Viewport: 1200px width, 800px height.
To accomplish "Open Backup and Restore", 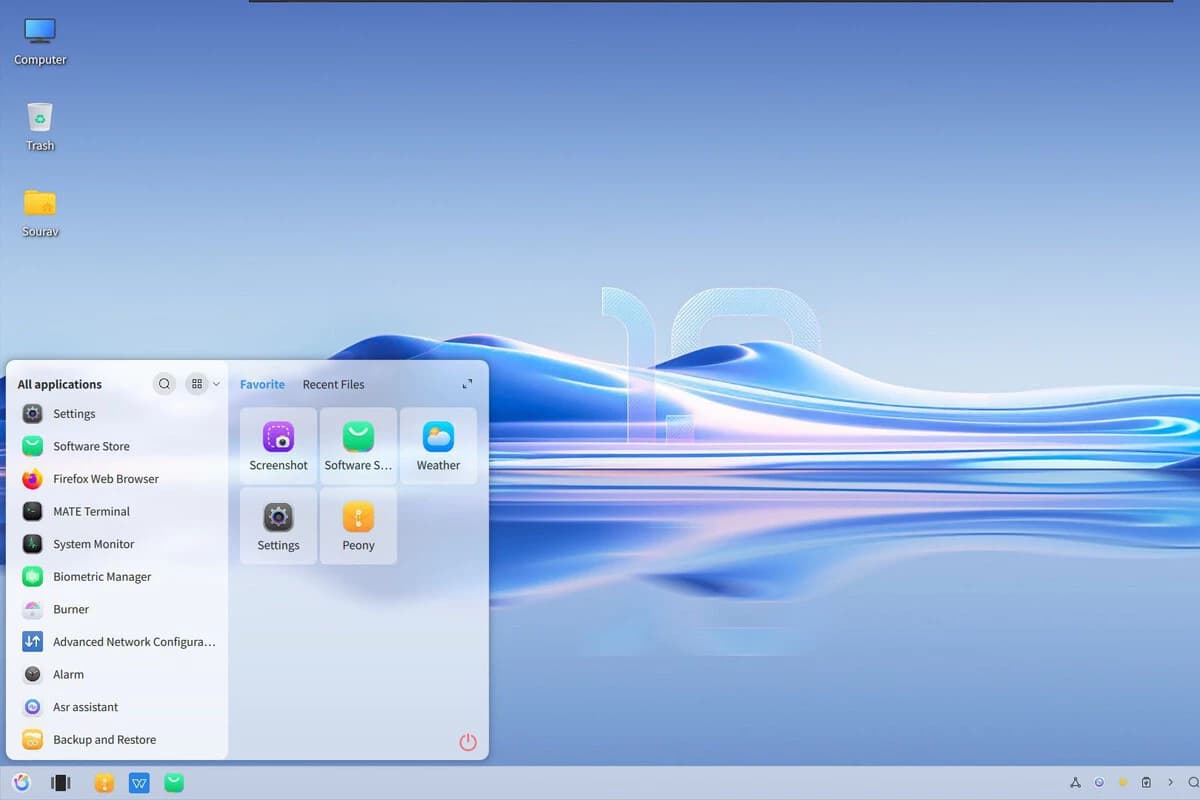I will [118, 740].
